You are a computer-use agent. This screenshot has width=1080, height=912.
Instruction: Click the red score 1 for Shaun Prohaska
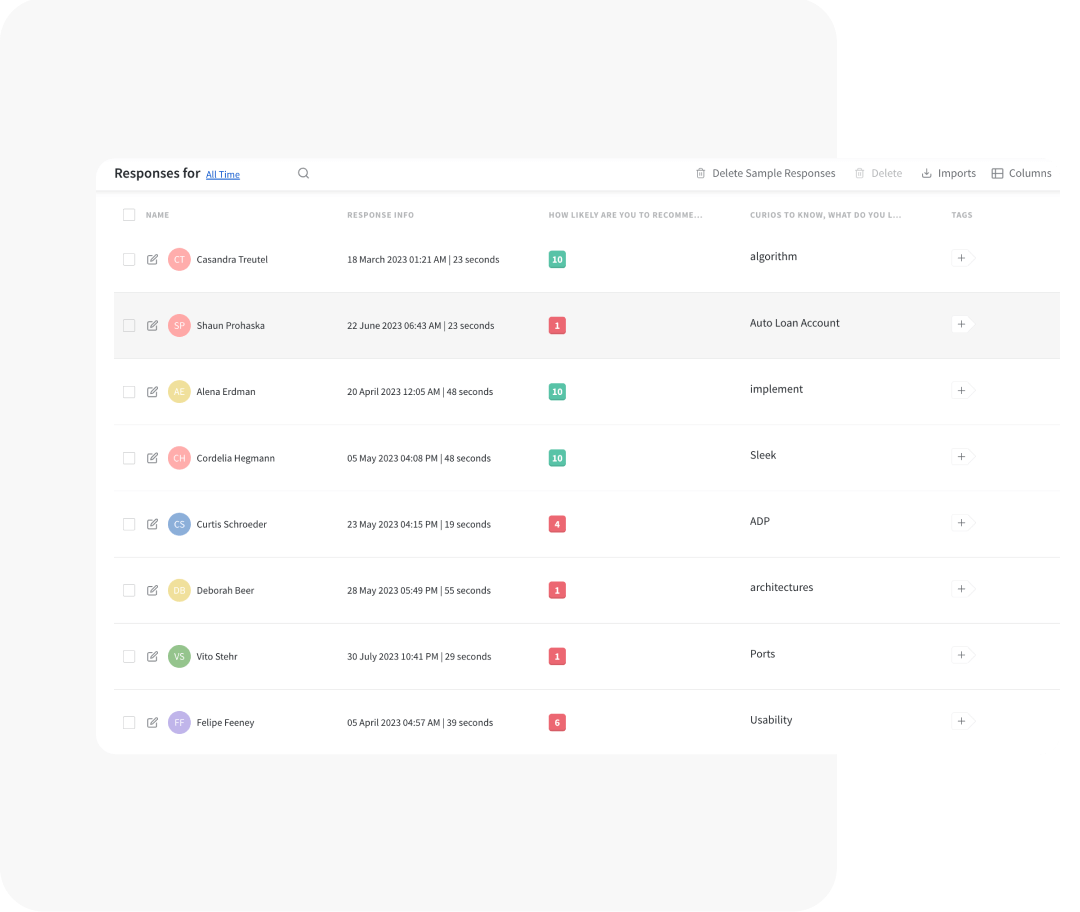(557, 326)
